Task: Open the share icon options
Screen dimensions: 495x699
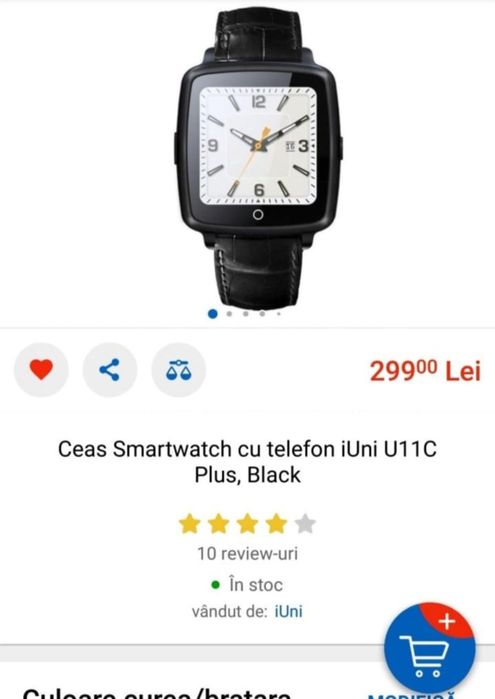Action: tap(110, 370)
